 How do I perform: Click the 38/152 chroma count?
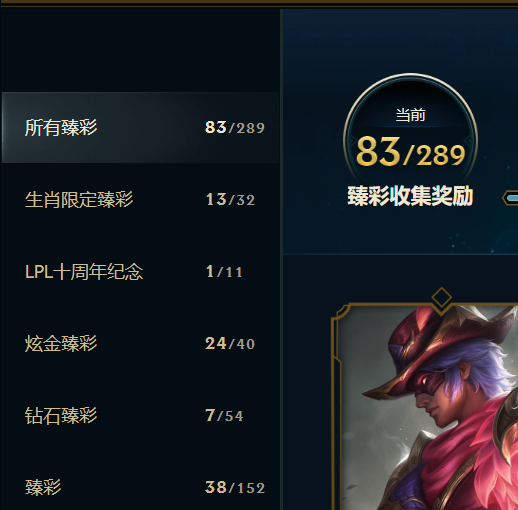coord(235,488)
